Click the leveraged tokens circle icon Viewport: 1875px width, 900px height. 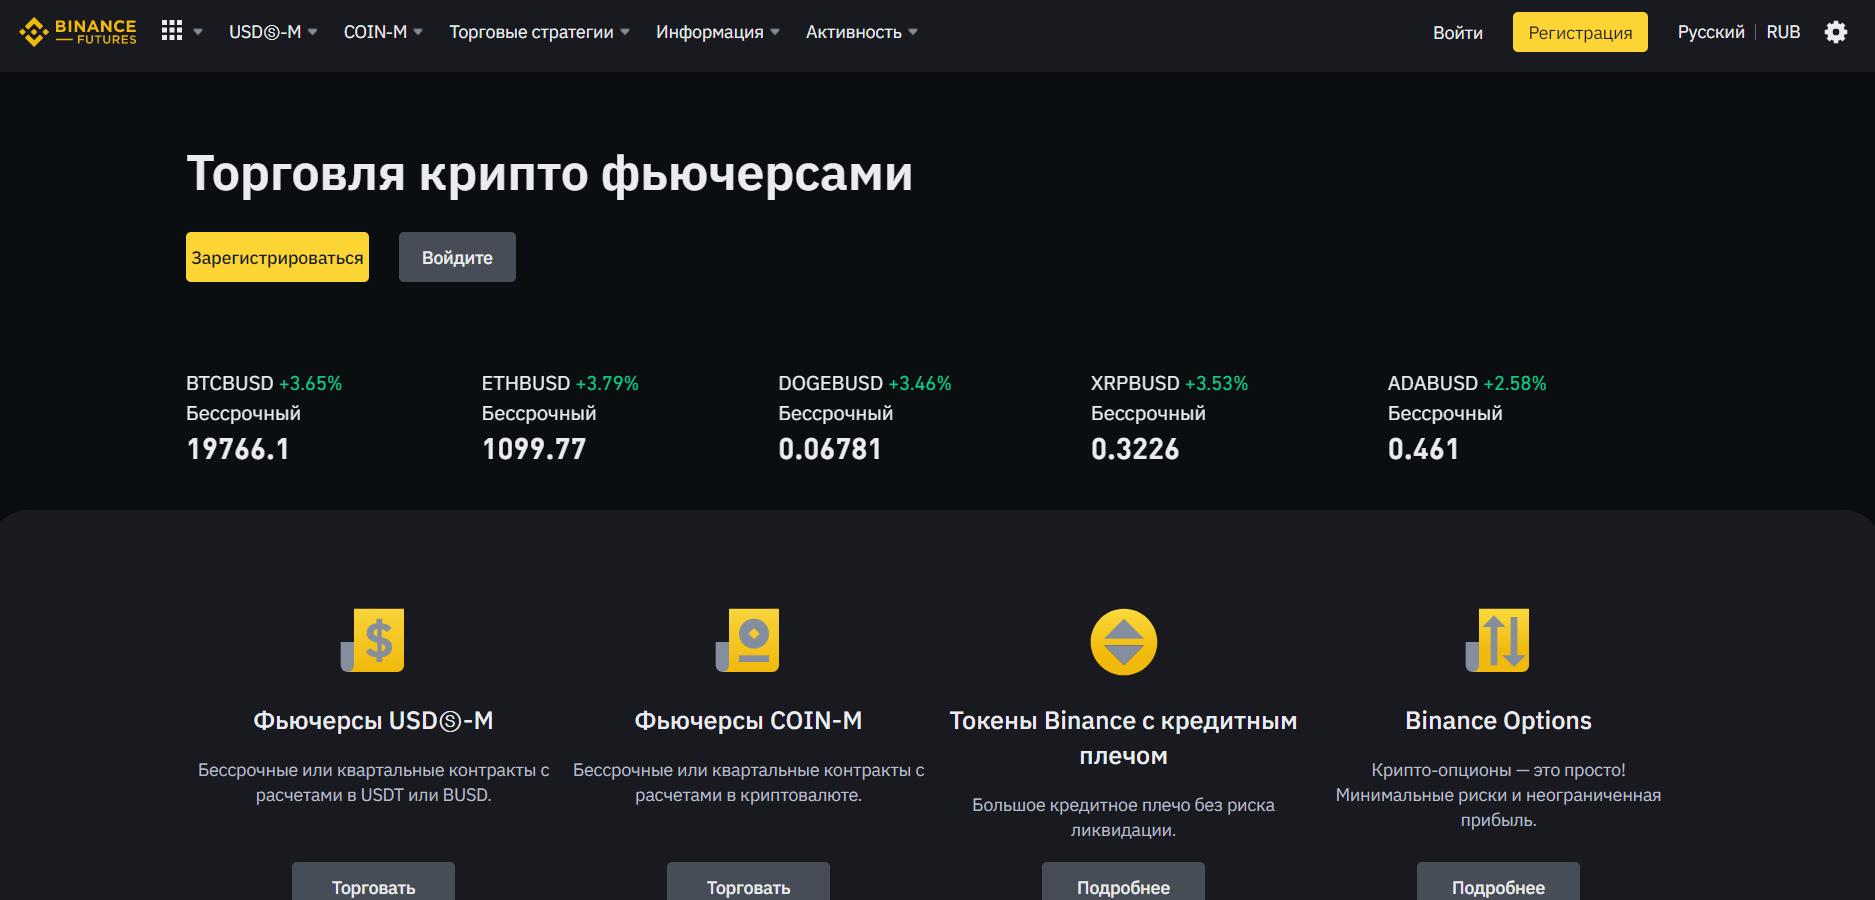click(x=1123, y=641)
